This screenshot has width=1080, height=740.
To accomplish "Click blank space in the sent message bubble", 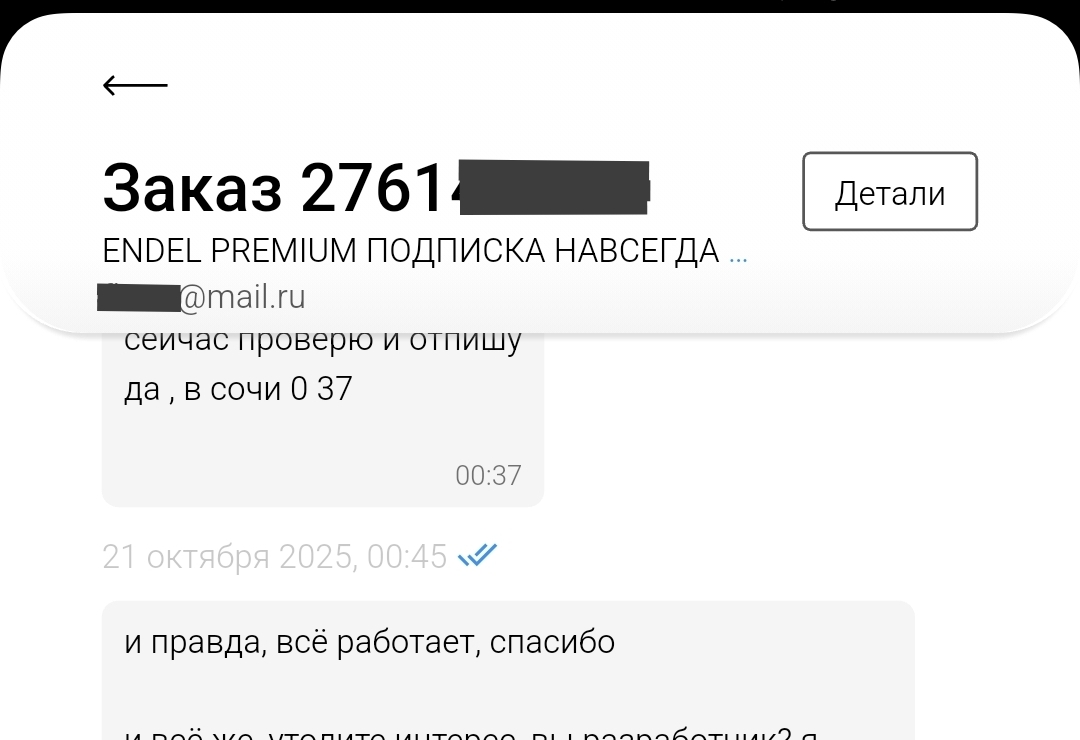I will [758, 682].
